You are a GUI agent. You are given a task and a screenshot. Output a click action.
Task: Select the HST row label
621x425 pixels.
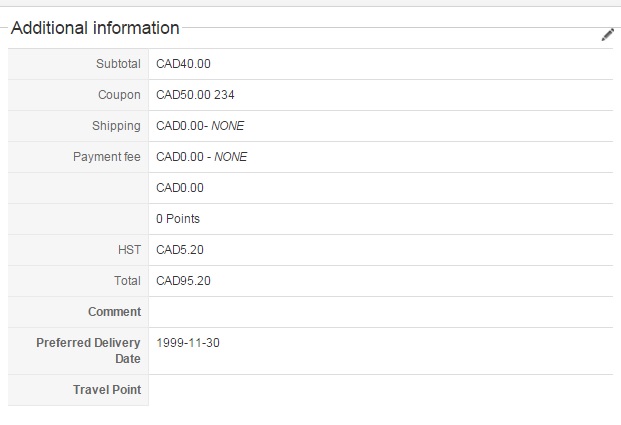129,250
